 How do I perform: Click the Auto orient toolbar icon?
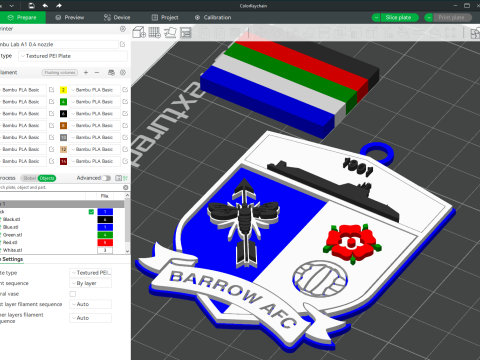(170, 32)
